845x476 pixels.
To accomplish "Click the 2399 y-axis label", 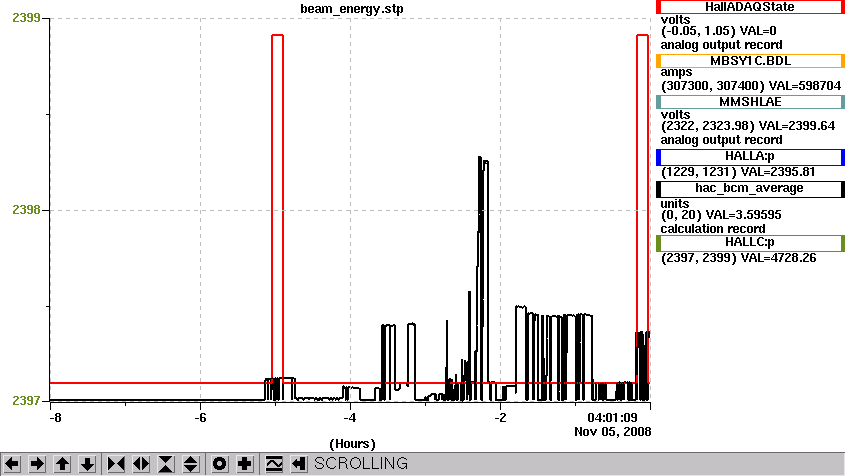I will pyautogui.click(x=26, y=18).
